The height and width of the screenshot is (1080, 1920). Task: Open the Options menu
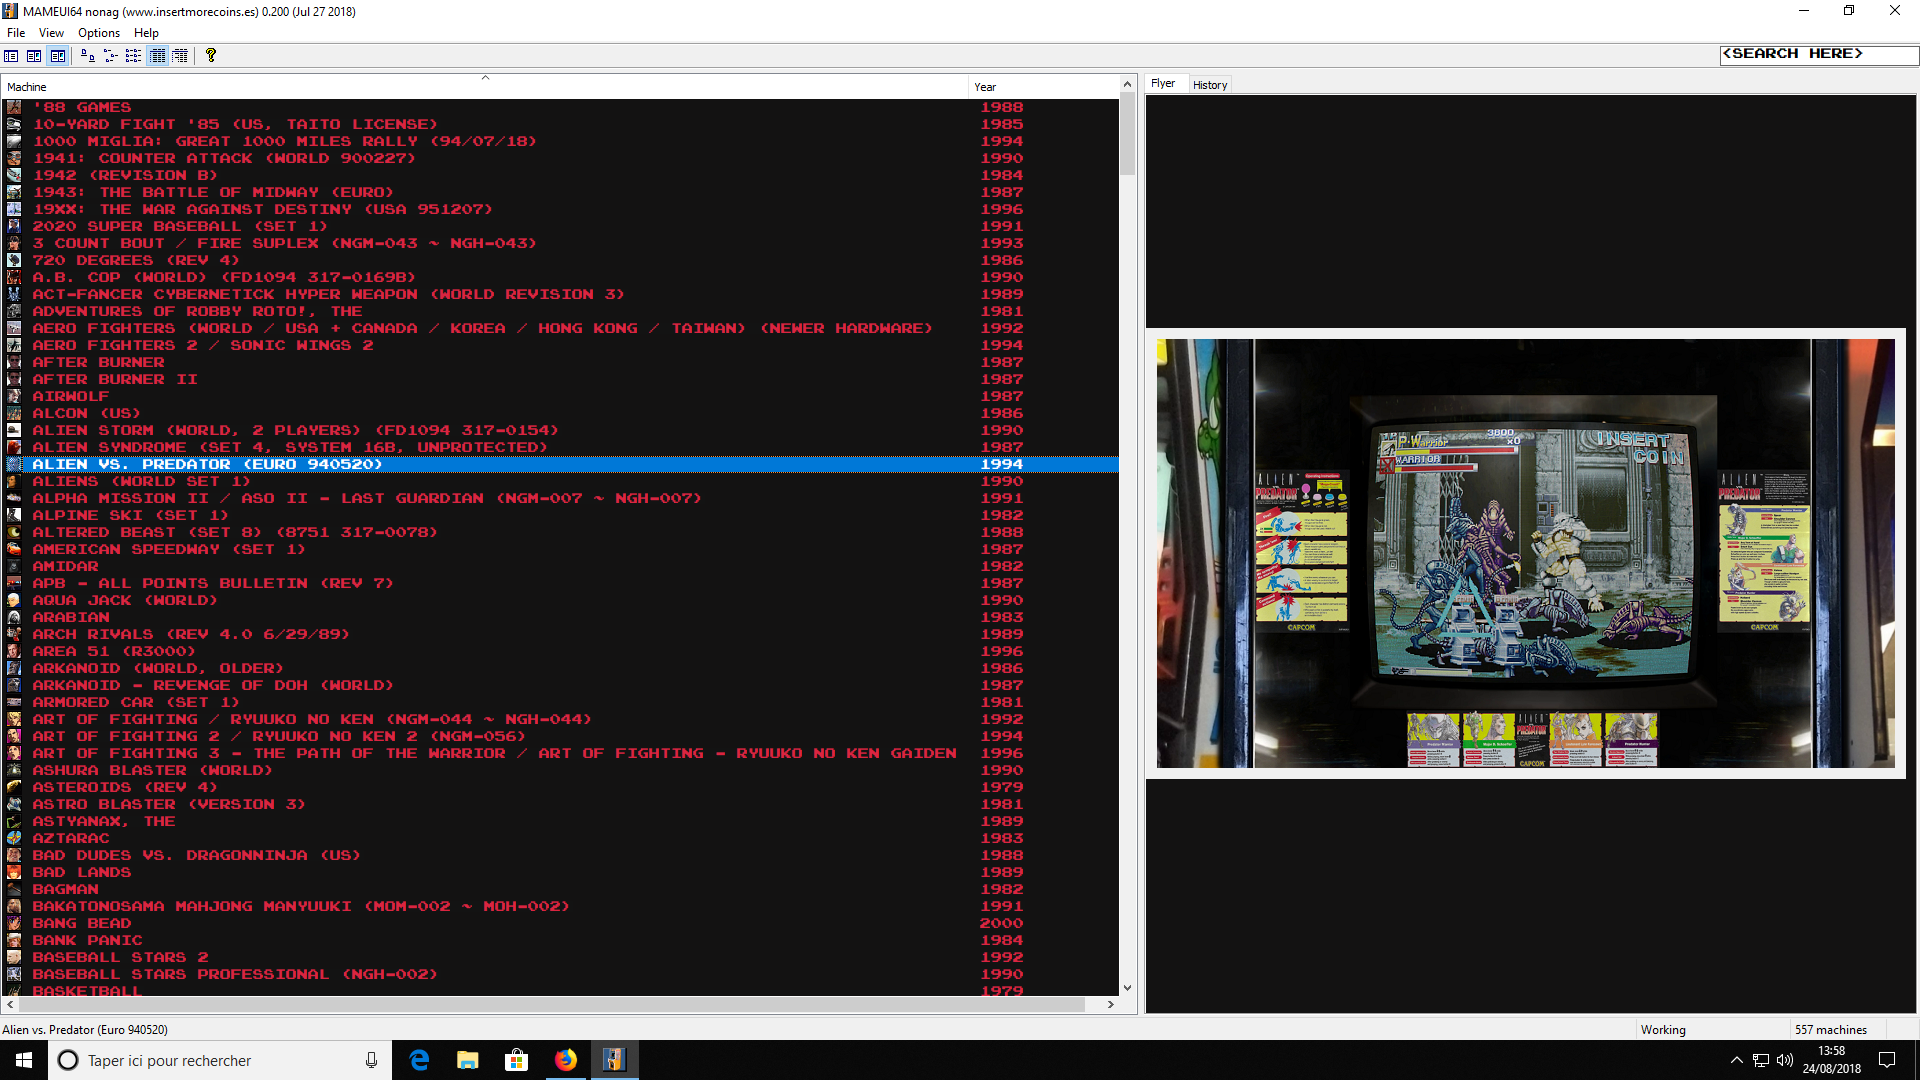(x=99, y=33)
